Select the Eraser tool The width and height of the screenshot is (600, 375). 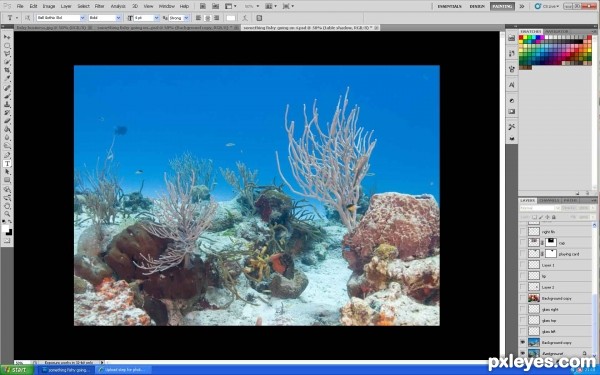7,122
